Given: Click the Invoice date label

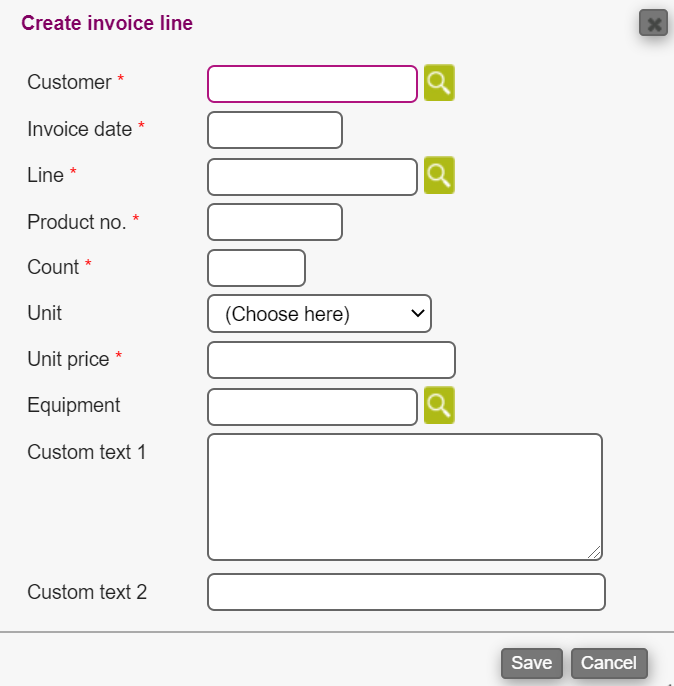Looking at the screenshot, I should click(x=79, y=129).
